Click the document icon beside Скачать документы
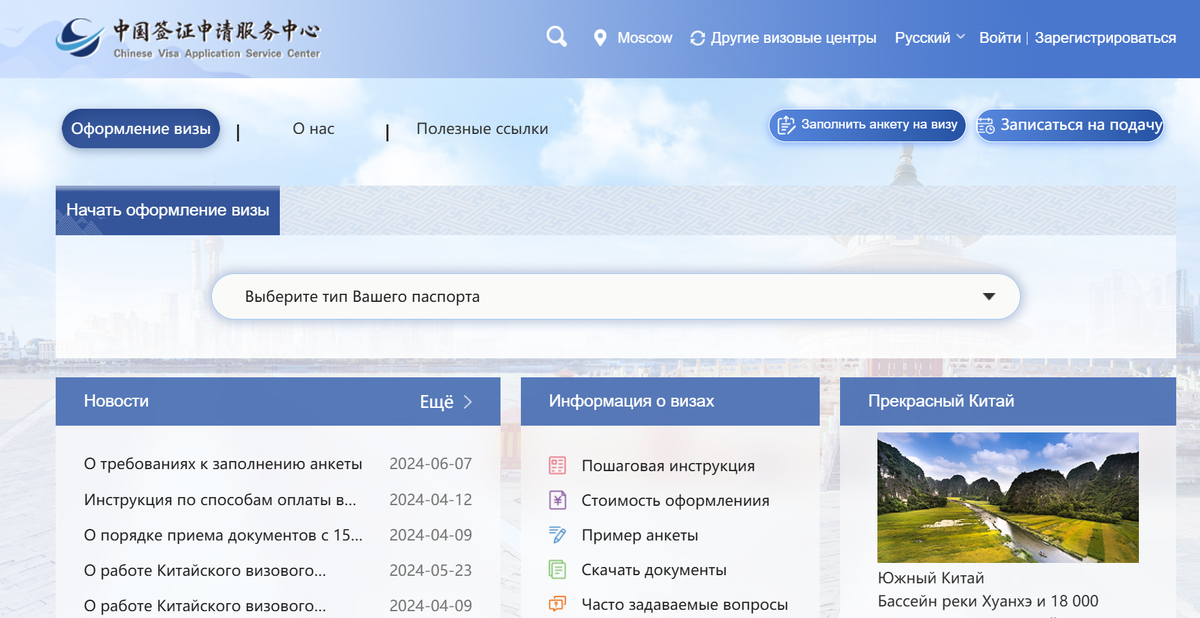This screenshot has height=618, width=1200. pos(558,570)
